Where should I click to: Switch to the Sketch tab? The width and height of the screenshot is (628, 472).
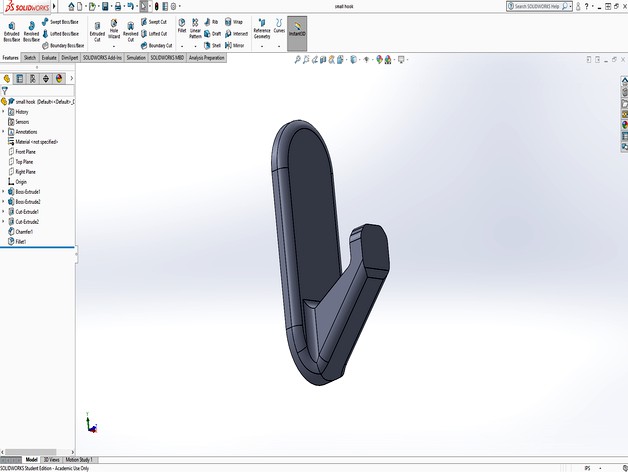(30, 58)
